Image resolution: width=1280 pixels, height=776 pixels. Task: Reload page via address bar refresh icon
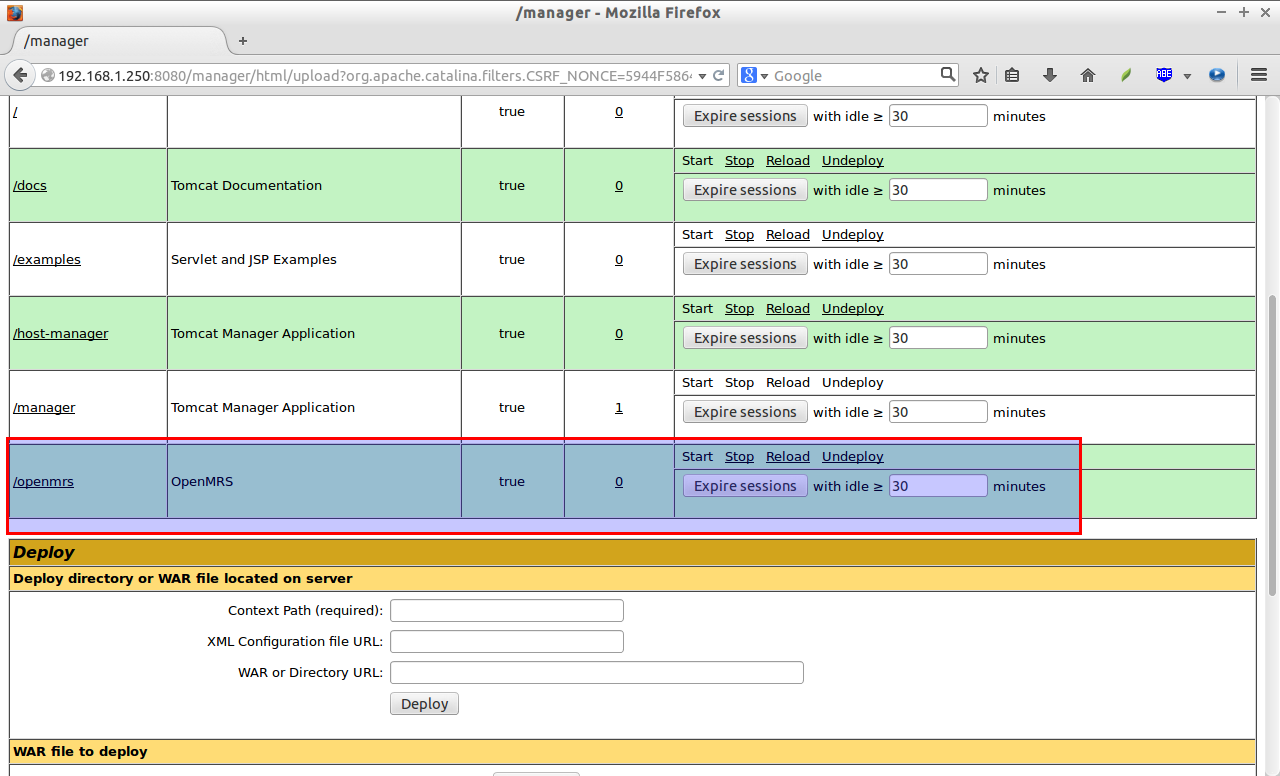(x=718, y=75)
